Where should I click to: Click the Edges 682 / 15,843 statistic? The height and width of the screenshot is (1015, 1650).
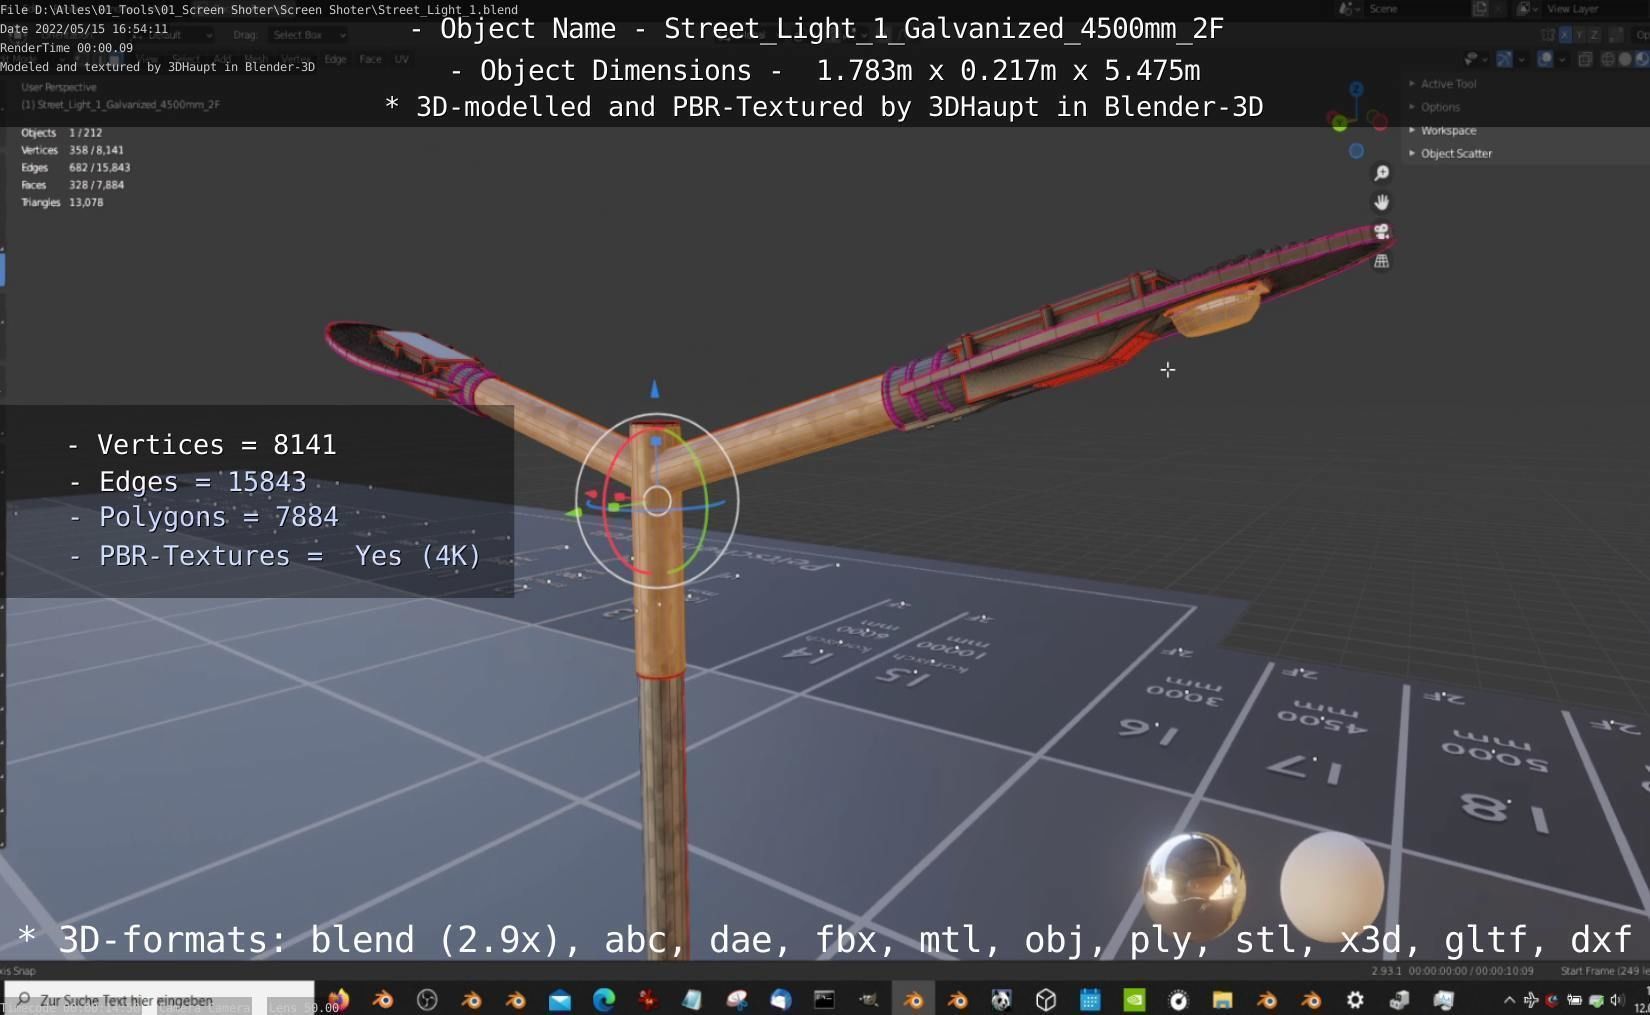[75, 167]
